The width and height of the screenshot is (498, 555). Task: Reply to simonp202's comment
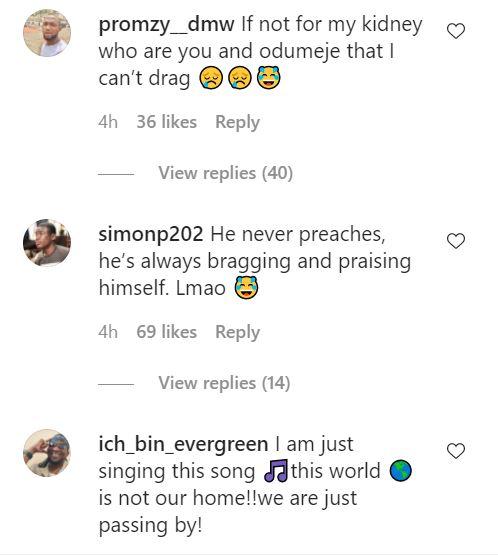point(237,332)
